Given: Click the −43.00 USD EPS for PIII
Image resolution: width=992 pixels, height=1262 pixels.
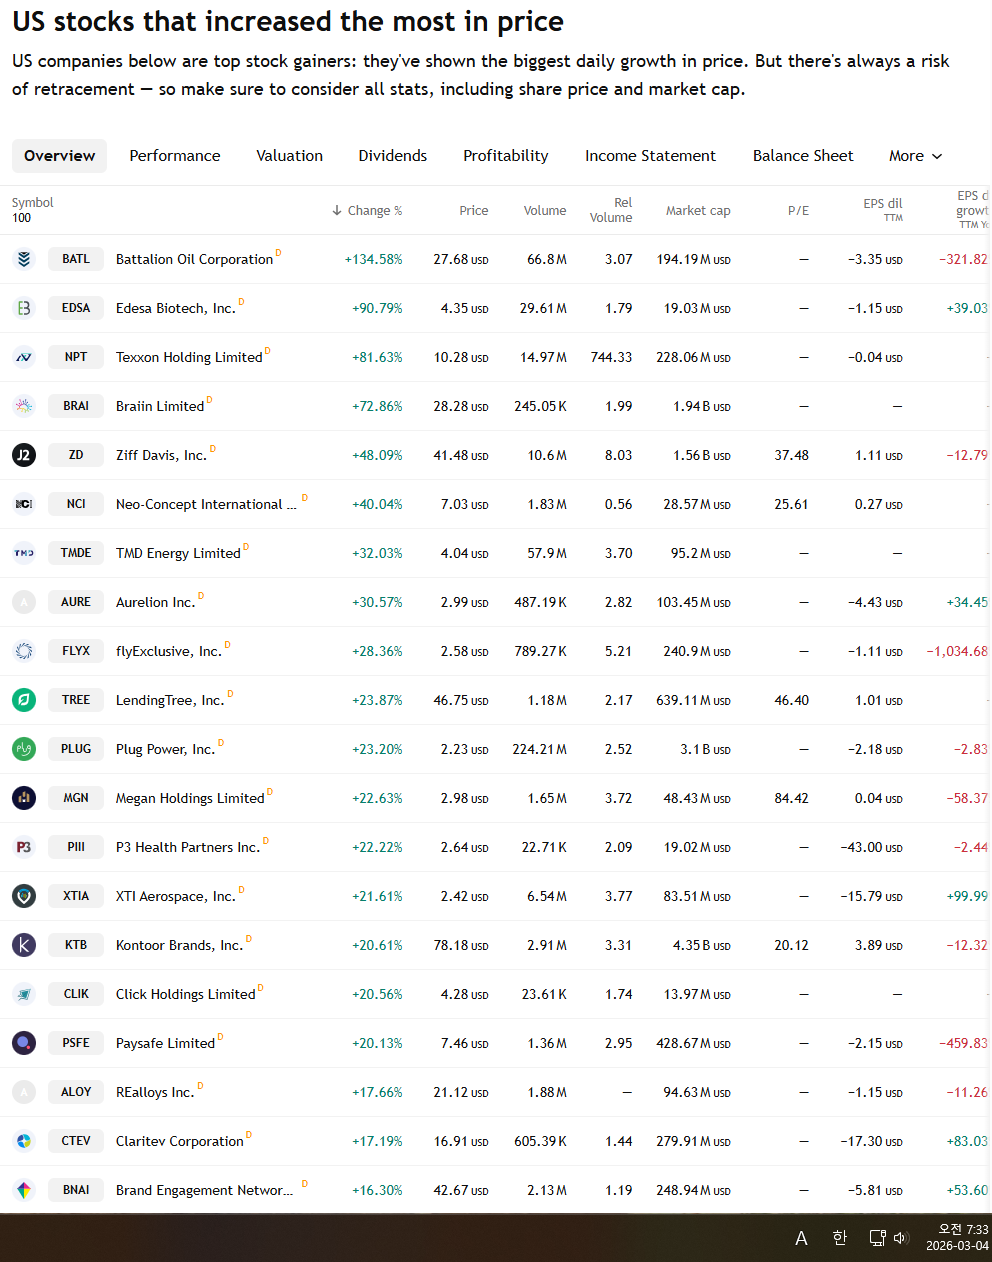Looking at the screenshot, I should coord(871,847).
